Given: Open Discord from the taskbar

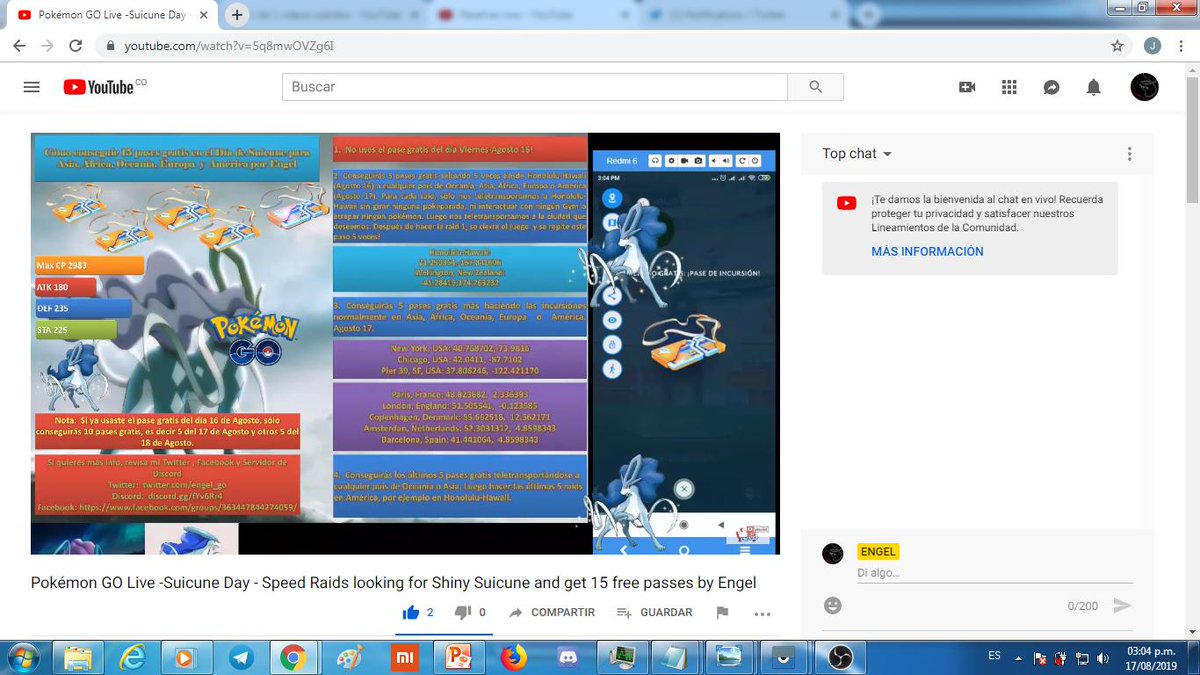Looking at the screenshot, I should click(x=570, y=657).
